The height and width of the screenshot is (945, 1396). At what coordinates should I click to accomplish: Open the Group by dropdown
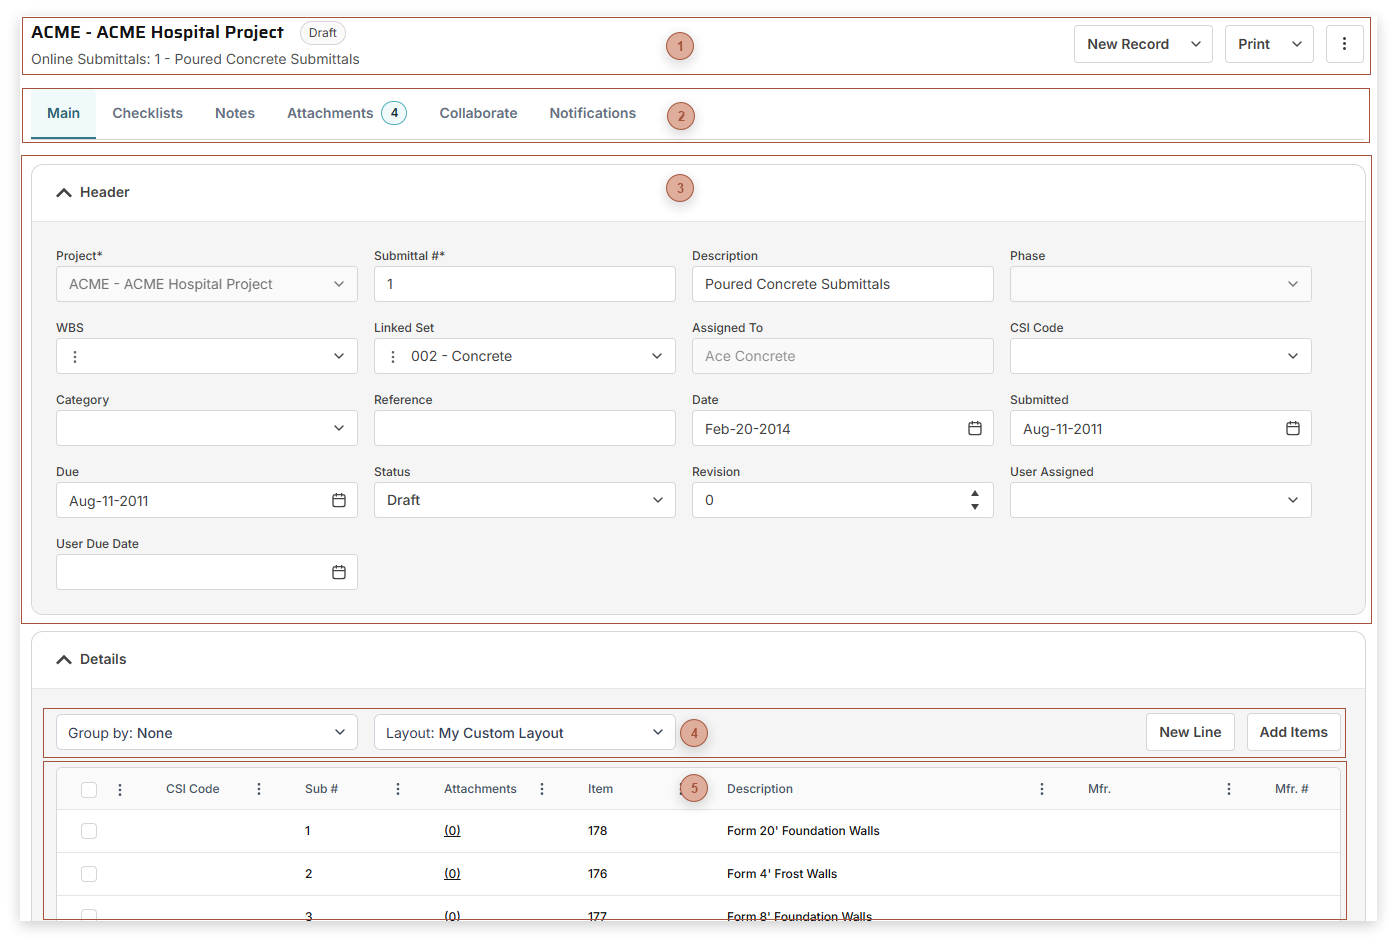[207, 732]
